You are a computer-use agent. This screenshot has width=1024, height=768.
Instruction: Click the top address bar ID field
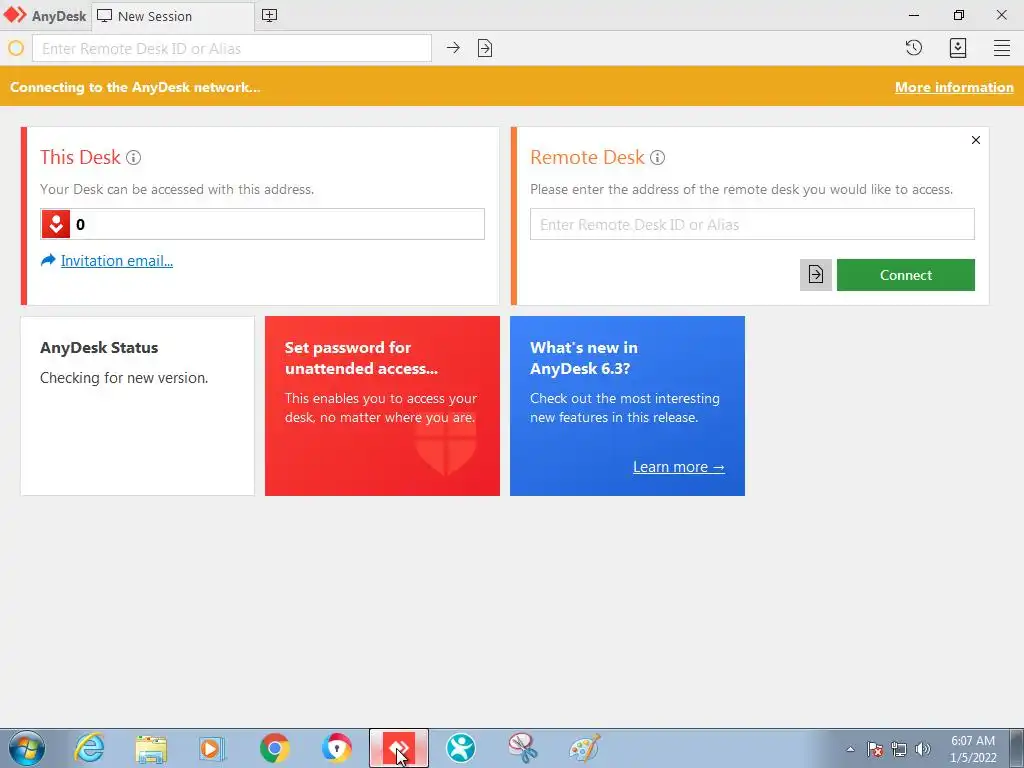pos(232,48)
